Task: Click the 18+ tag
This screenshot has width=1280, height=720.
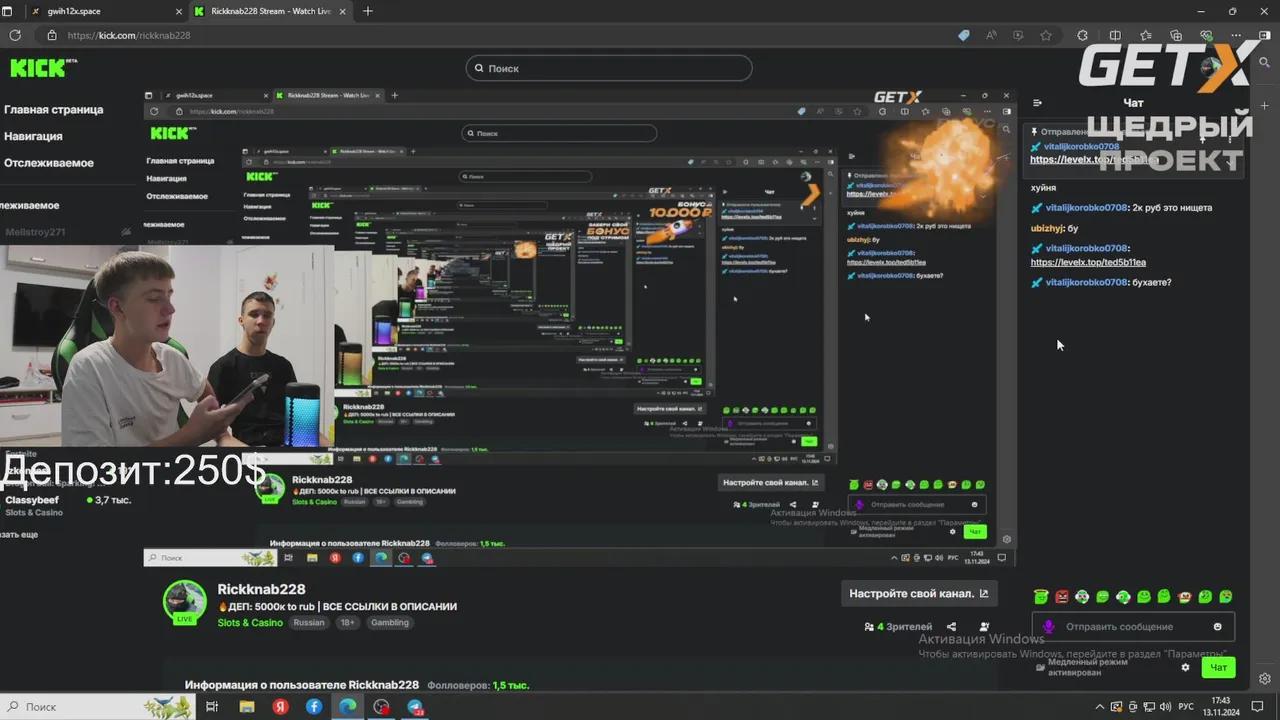Action: coord(347,622)
